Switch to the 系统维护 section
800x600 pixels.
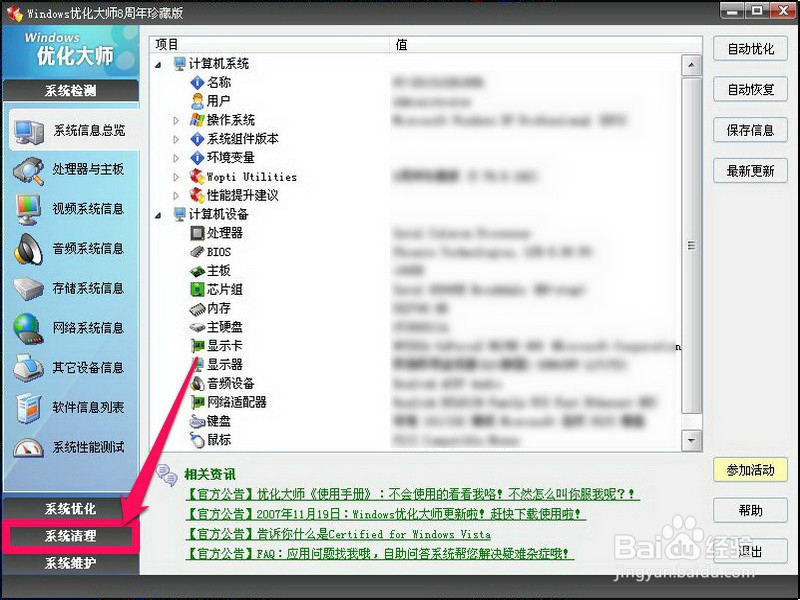[x=70, y=563]
